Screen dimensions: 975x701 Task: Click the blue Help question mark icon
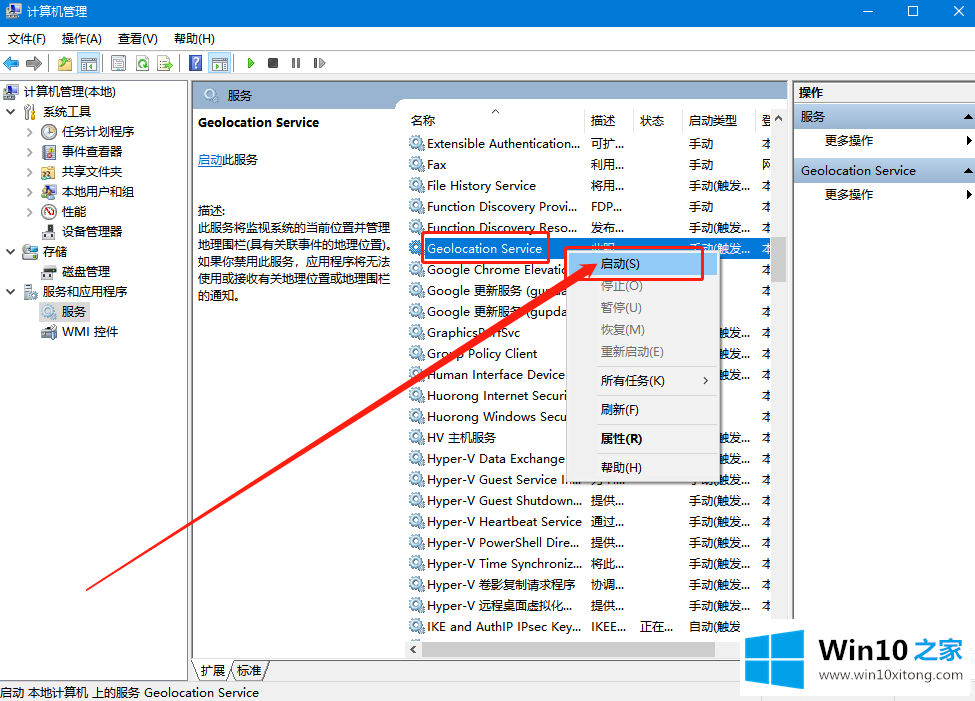[x=195, y=63]
